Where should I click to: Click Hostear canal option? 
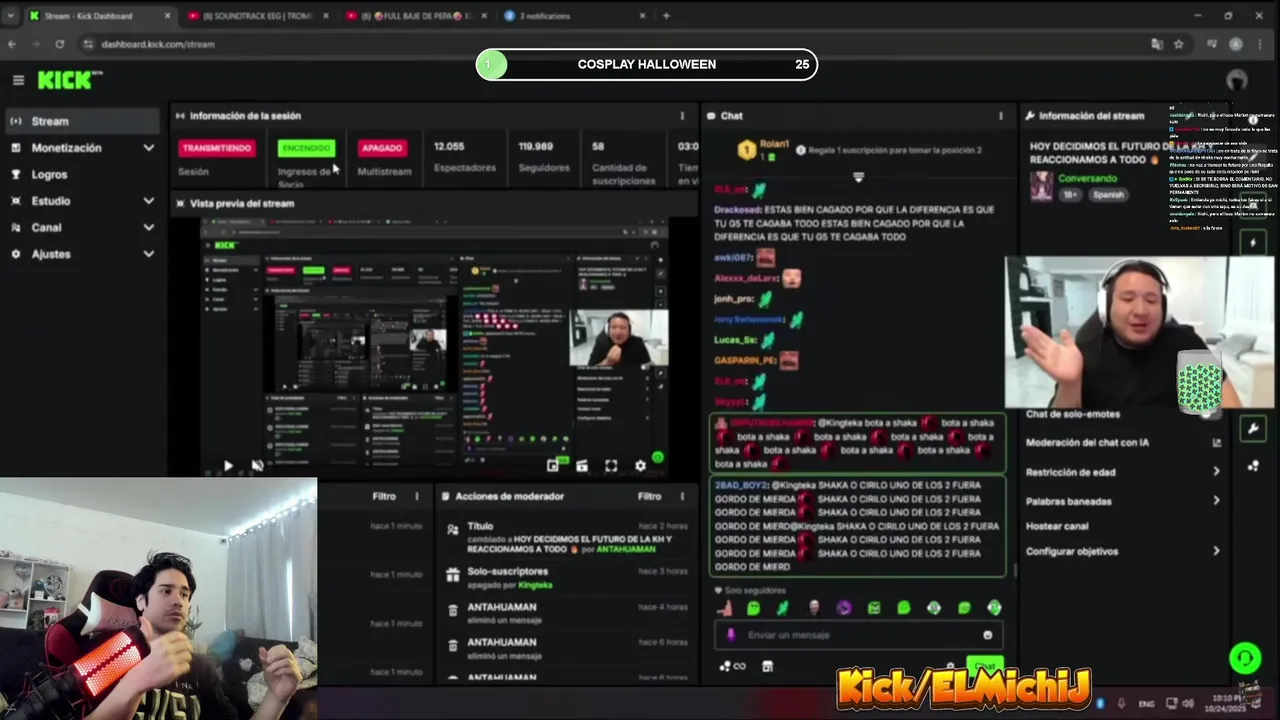1057,526
